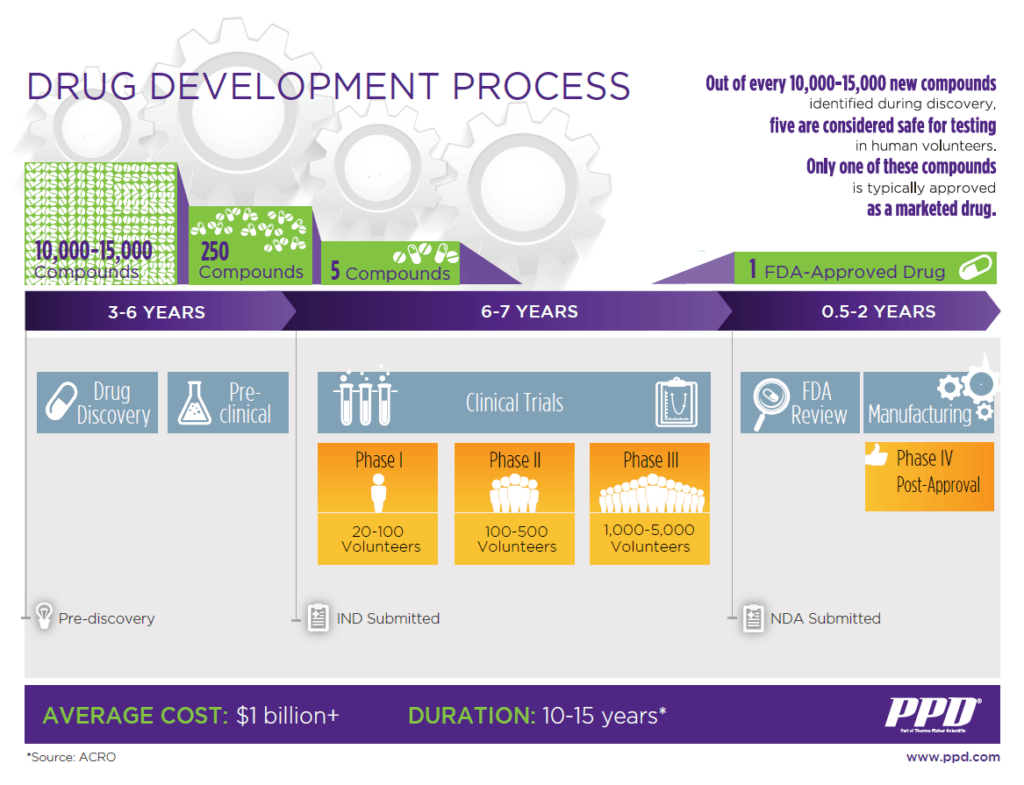Screen dimensions: 1024x785
Task: Click the 250 Compounds green block
Action: pos(250,246)
